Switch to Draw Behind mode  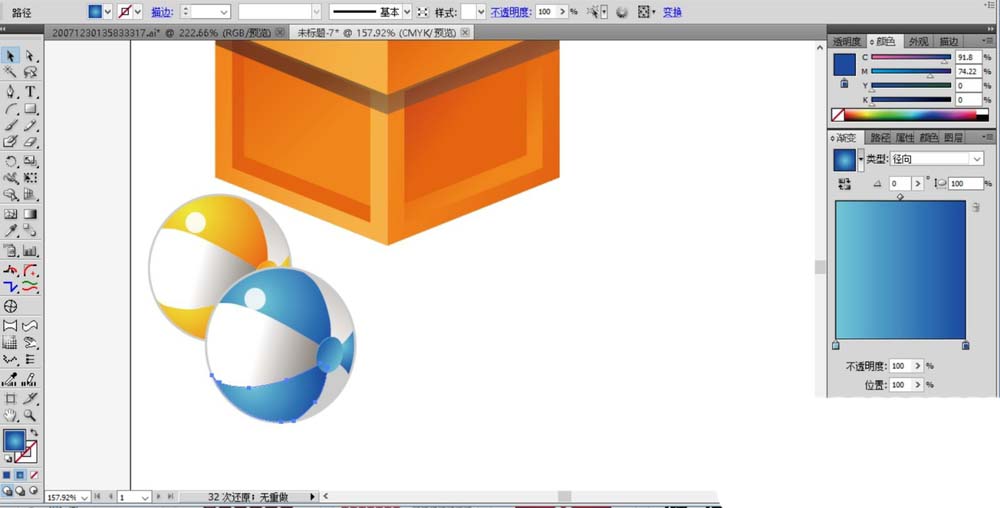[x=20, y=491]
